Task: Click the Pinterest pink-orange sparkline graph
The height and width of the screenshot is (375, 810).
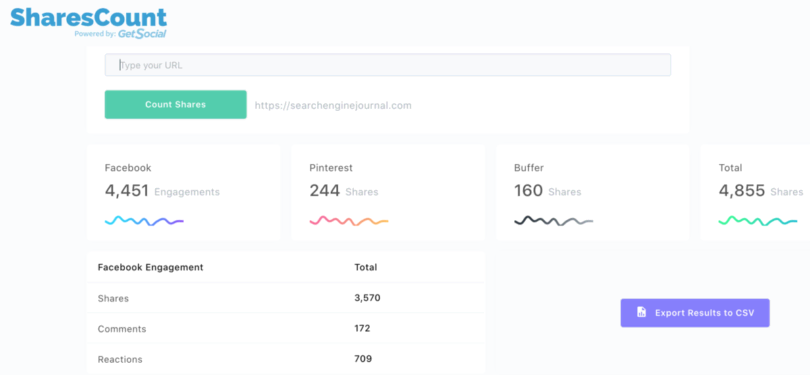Action: coord(349,221)
